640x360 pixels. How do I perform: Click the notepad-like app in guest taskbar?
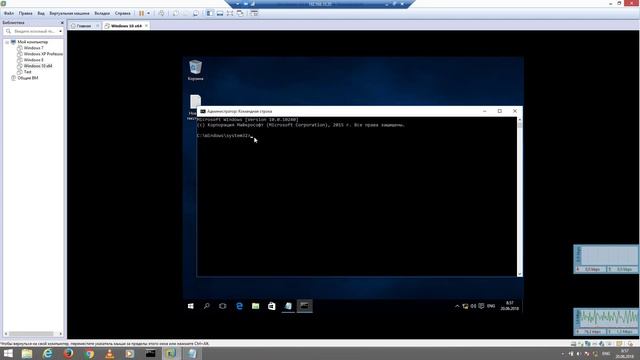pos(288,306)
